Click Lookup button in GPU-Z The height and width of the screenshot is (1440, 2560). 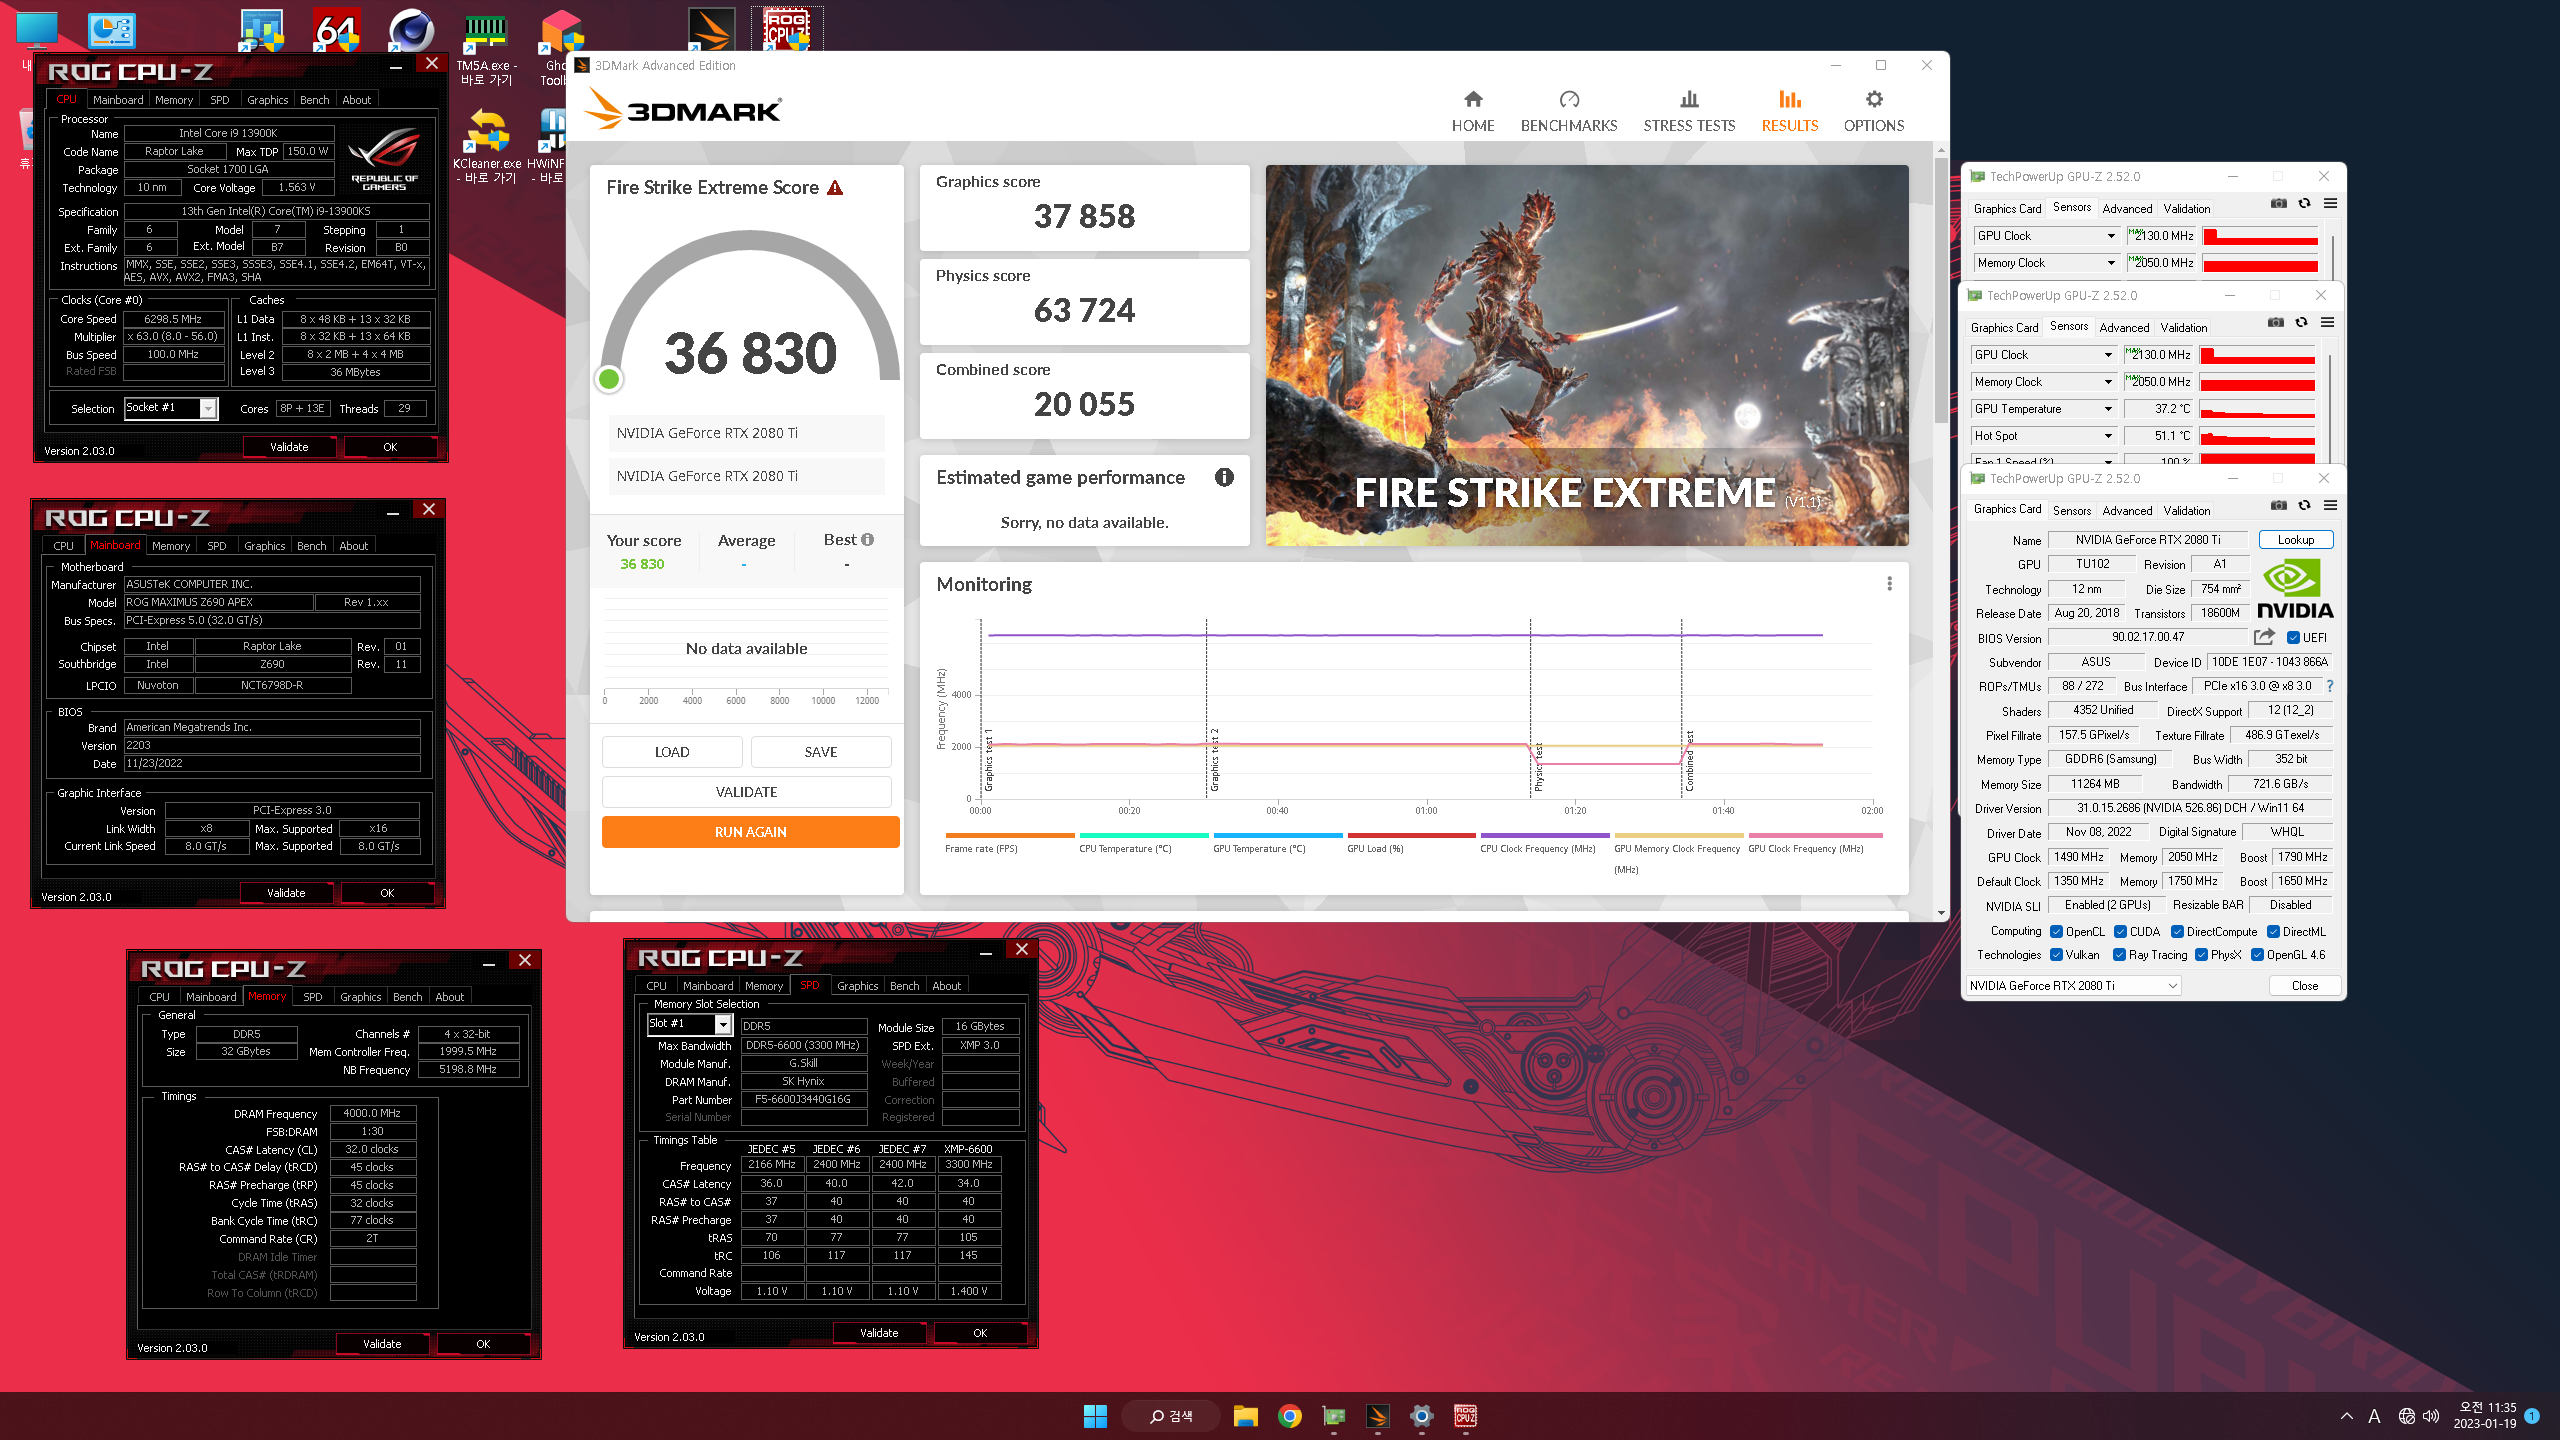point(2296,540)
